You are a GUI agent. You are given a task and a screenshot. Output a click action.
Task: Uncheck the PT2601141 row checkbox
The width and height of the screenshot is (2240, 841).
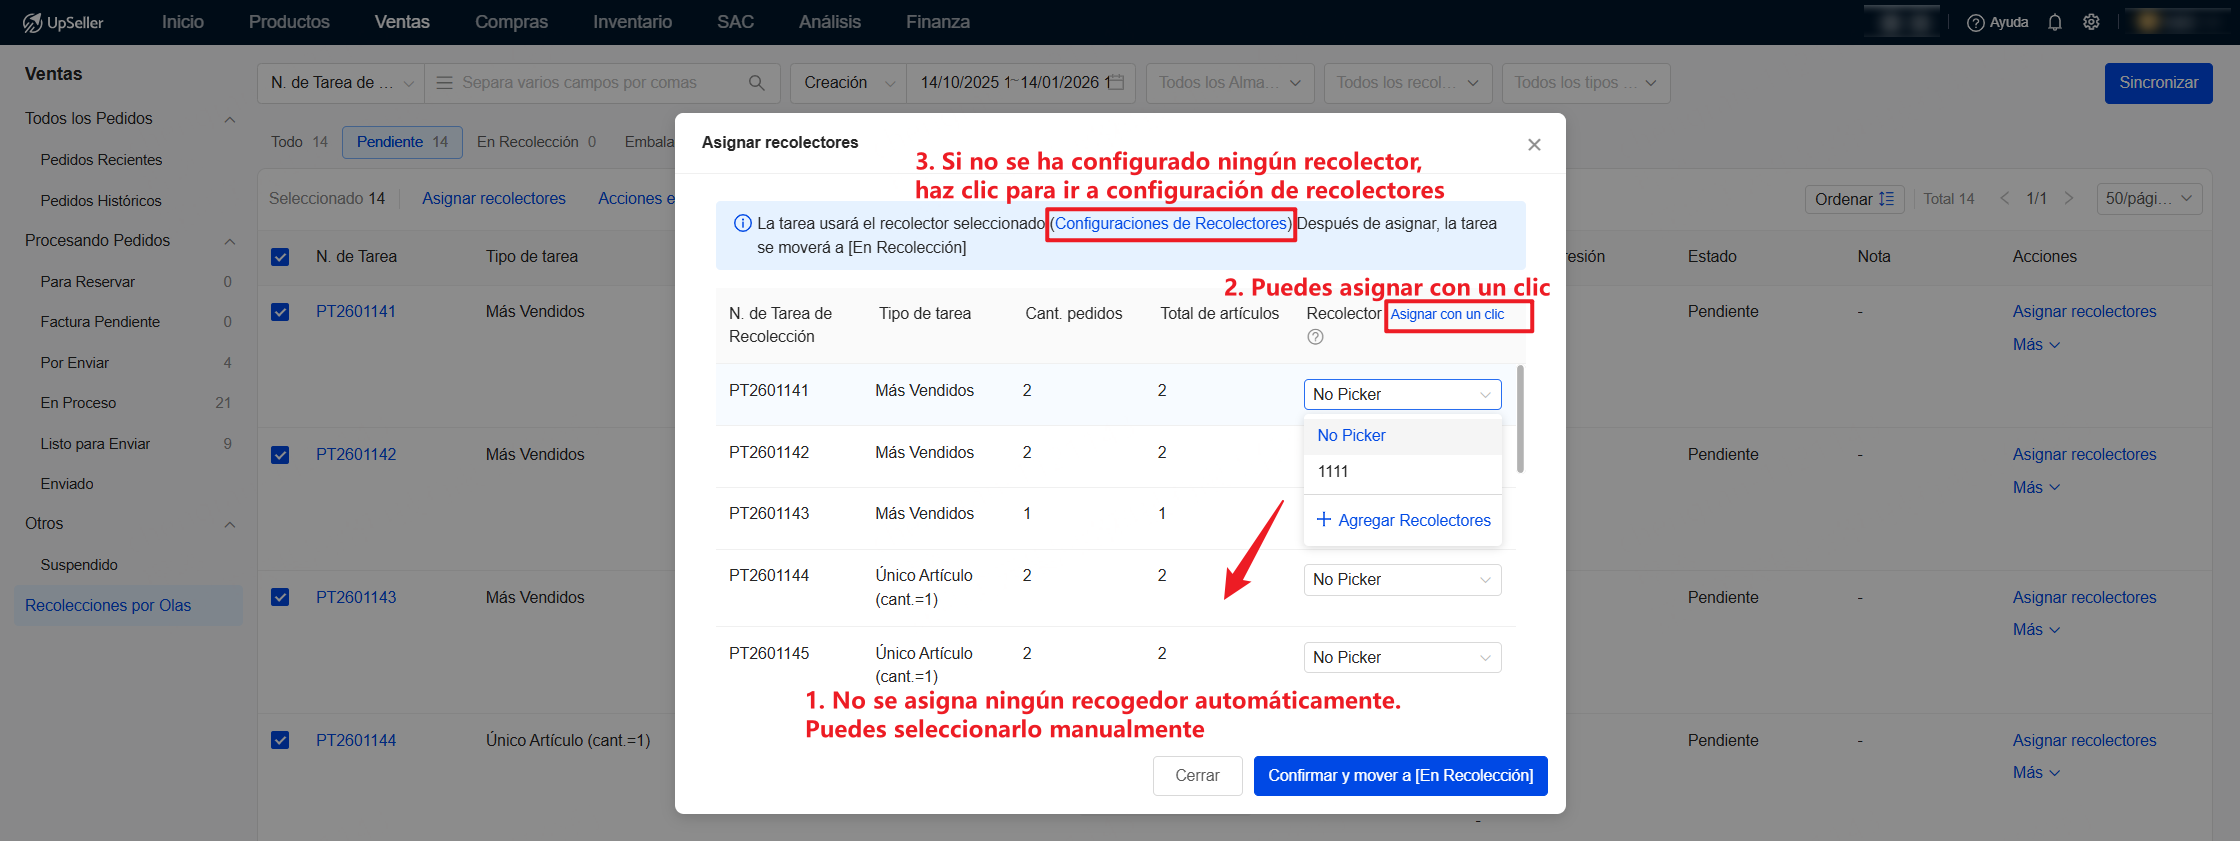click(280, 312)
